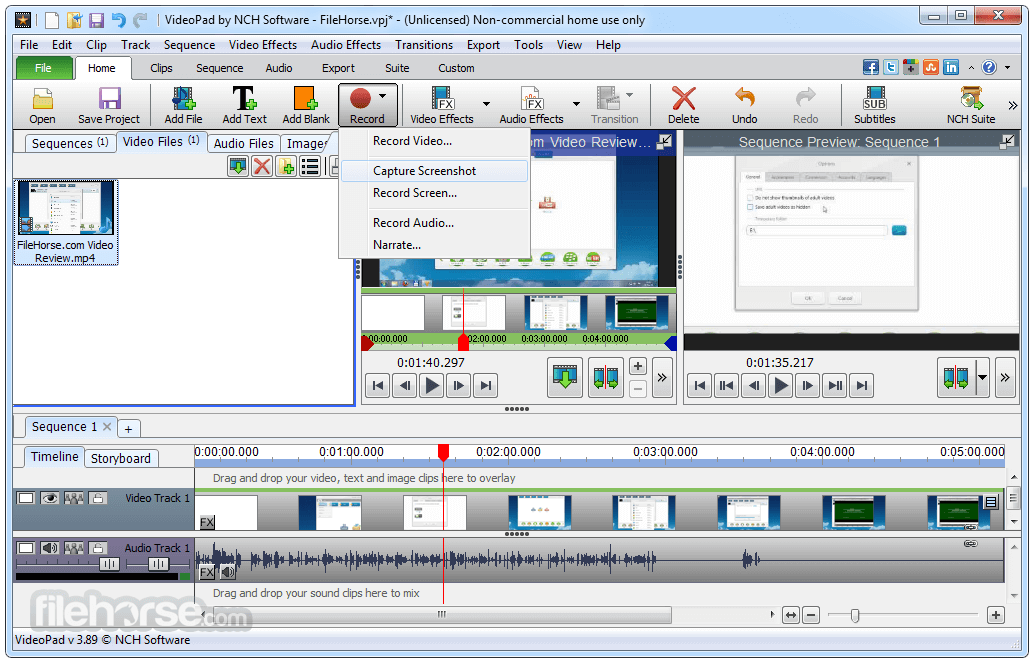Choose Narrate... menu entry
Viewport: 1033px width, 662px height.
[435, 245]
